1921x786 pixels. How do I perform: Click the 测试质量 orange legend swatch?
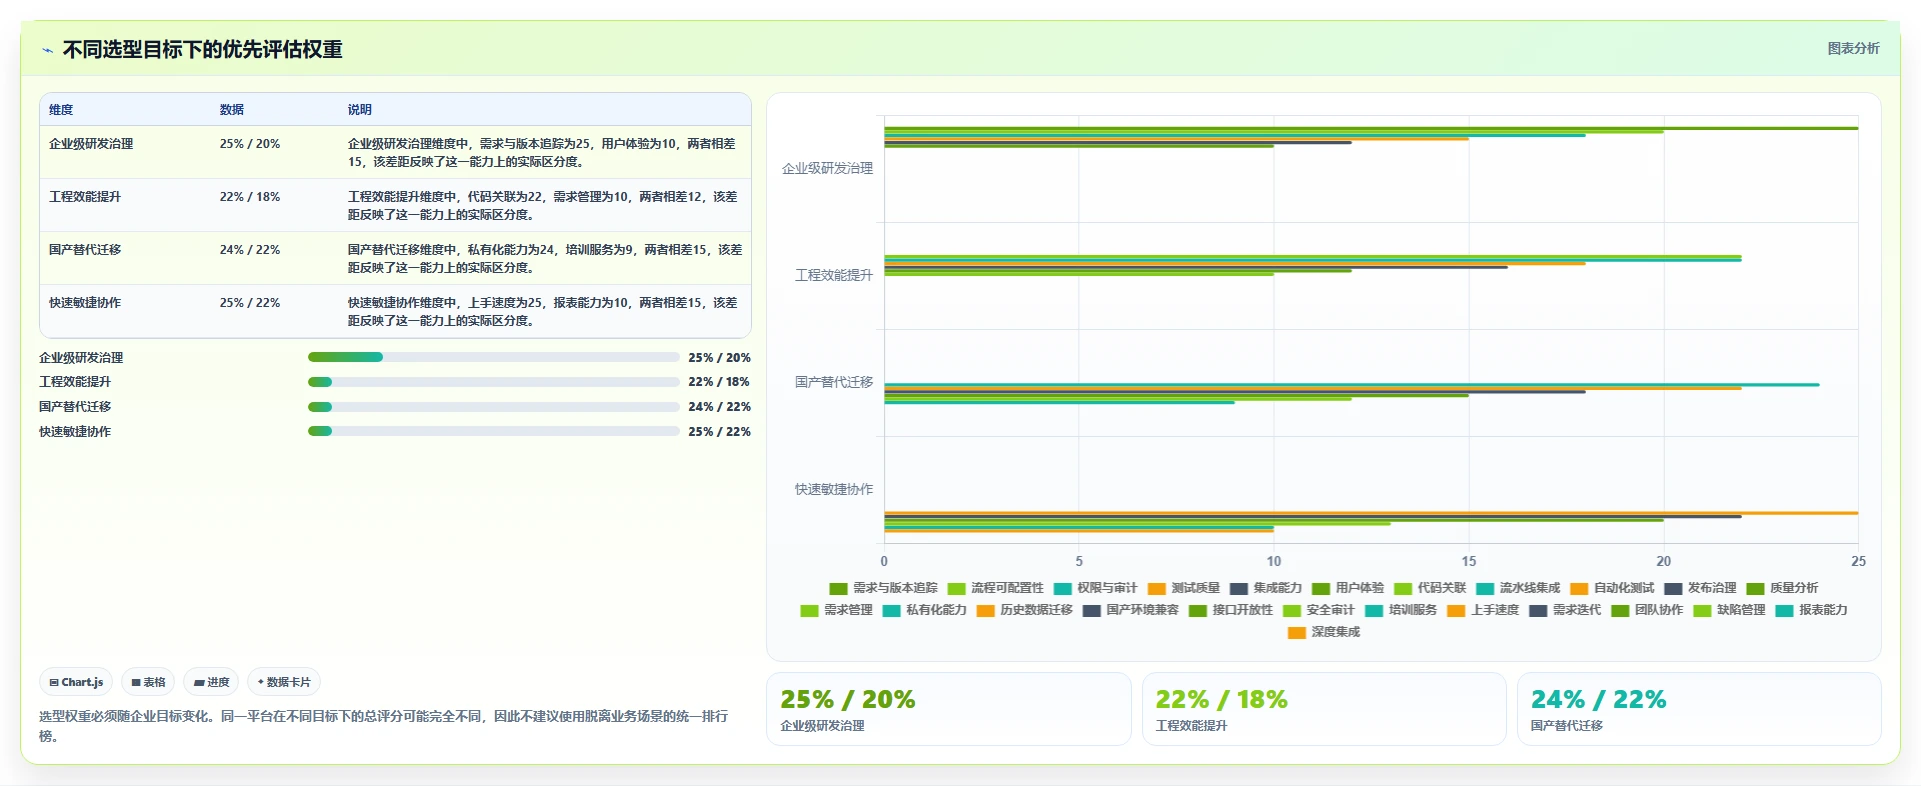click(1157, 589)
